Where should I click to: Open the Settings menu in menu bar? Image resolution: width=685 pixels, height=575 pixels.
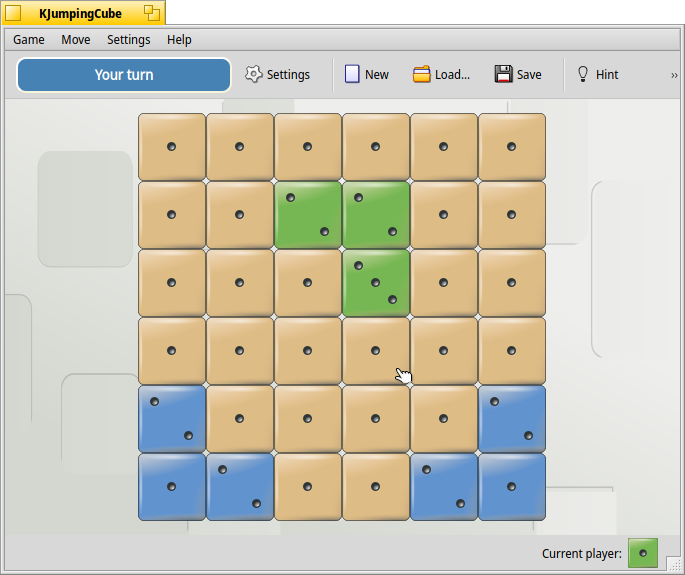[128, 40]
